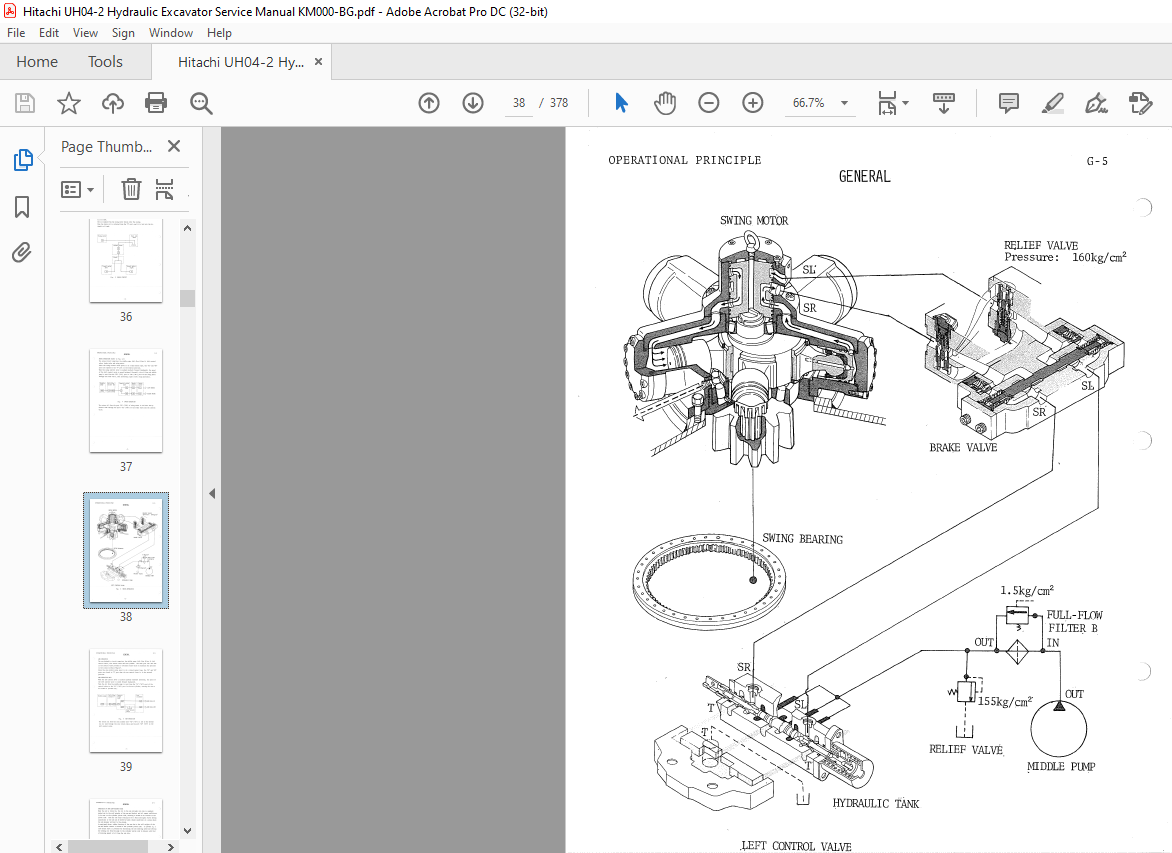The height and width of the screenshot is (853, 1172).
Task: Open the zoom level dropdown arrow
Action: coord(845,103)
